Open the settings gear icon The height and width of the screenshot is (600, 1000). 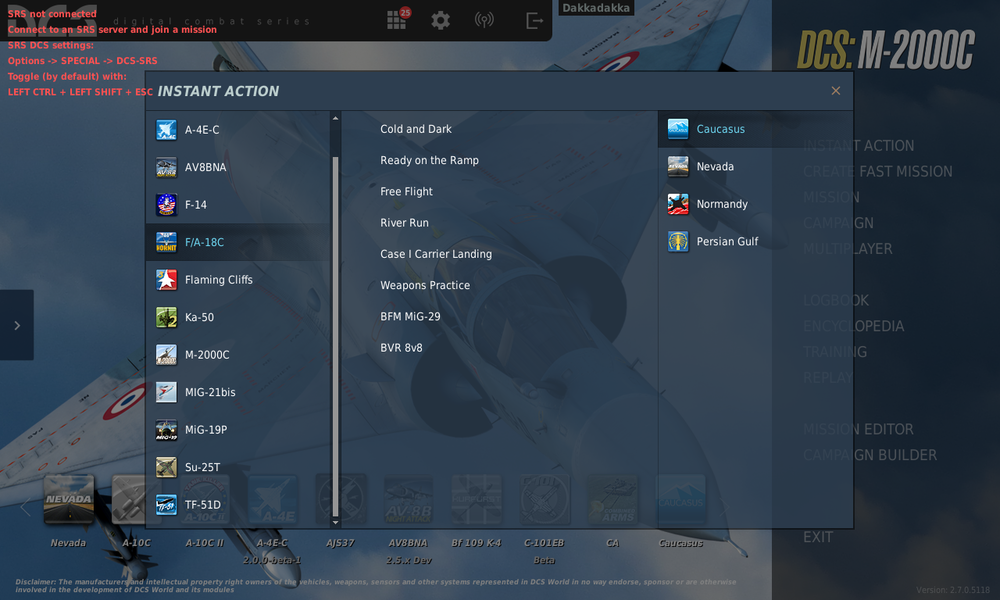click(x=441, y=20)
